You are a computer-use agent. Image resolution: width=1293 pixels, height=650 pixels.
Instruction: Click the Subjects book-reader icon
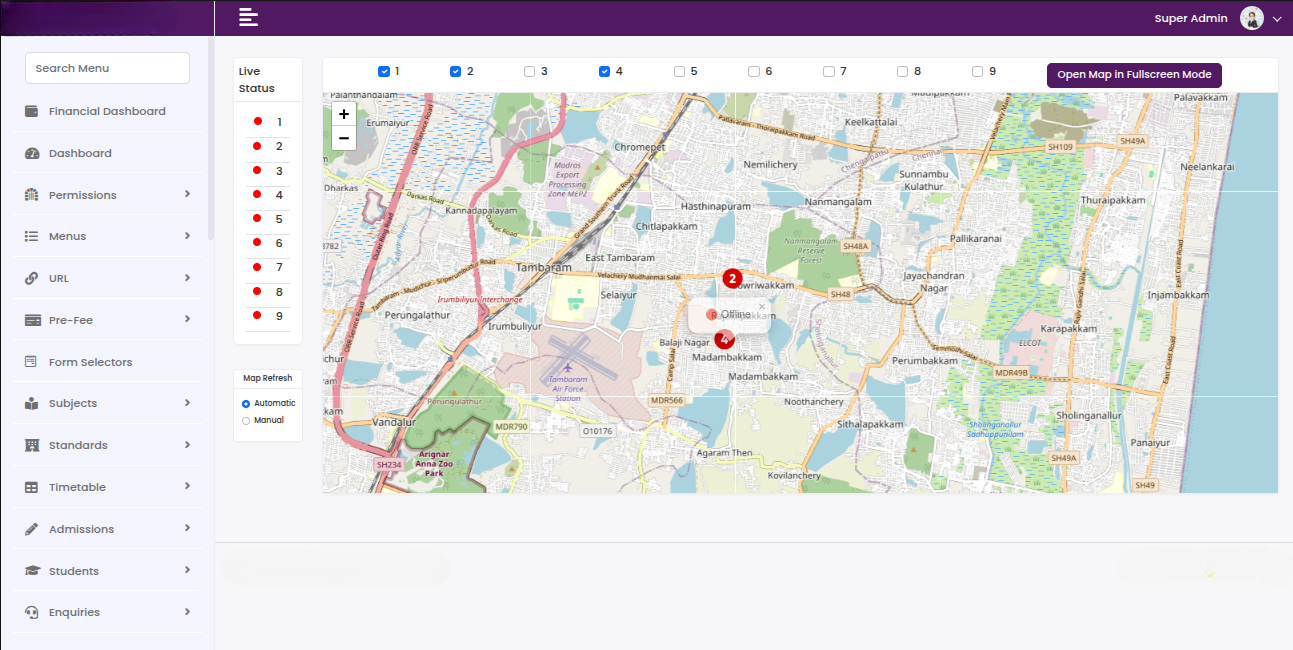[x=31, y=403]
